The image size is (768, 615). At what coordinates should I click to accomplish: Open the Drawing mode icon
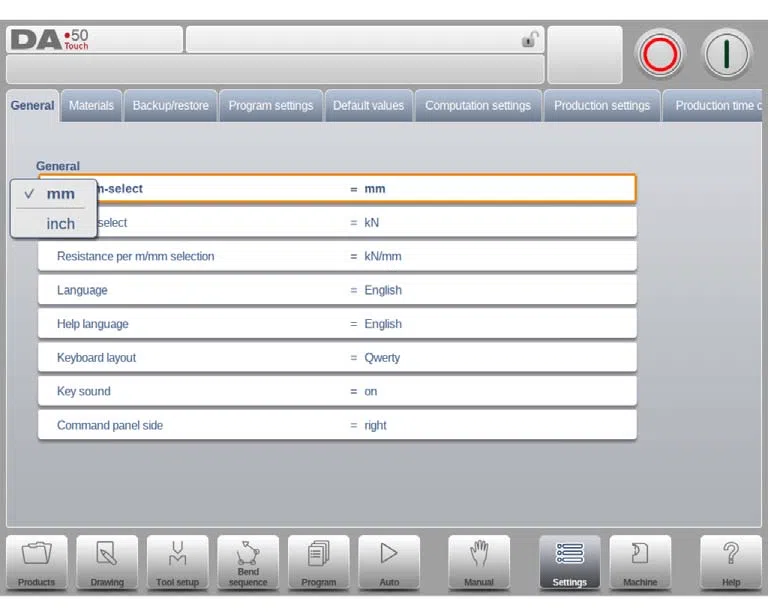[x=107, y=562]
